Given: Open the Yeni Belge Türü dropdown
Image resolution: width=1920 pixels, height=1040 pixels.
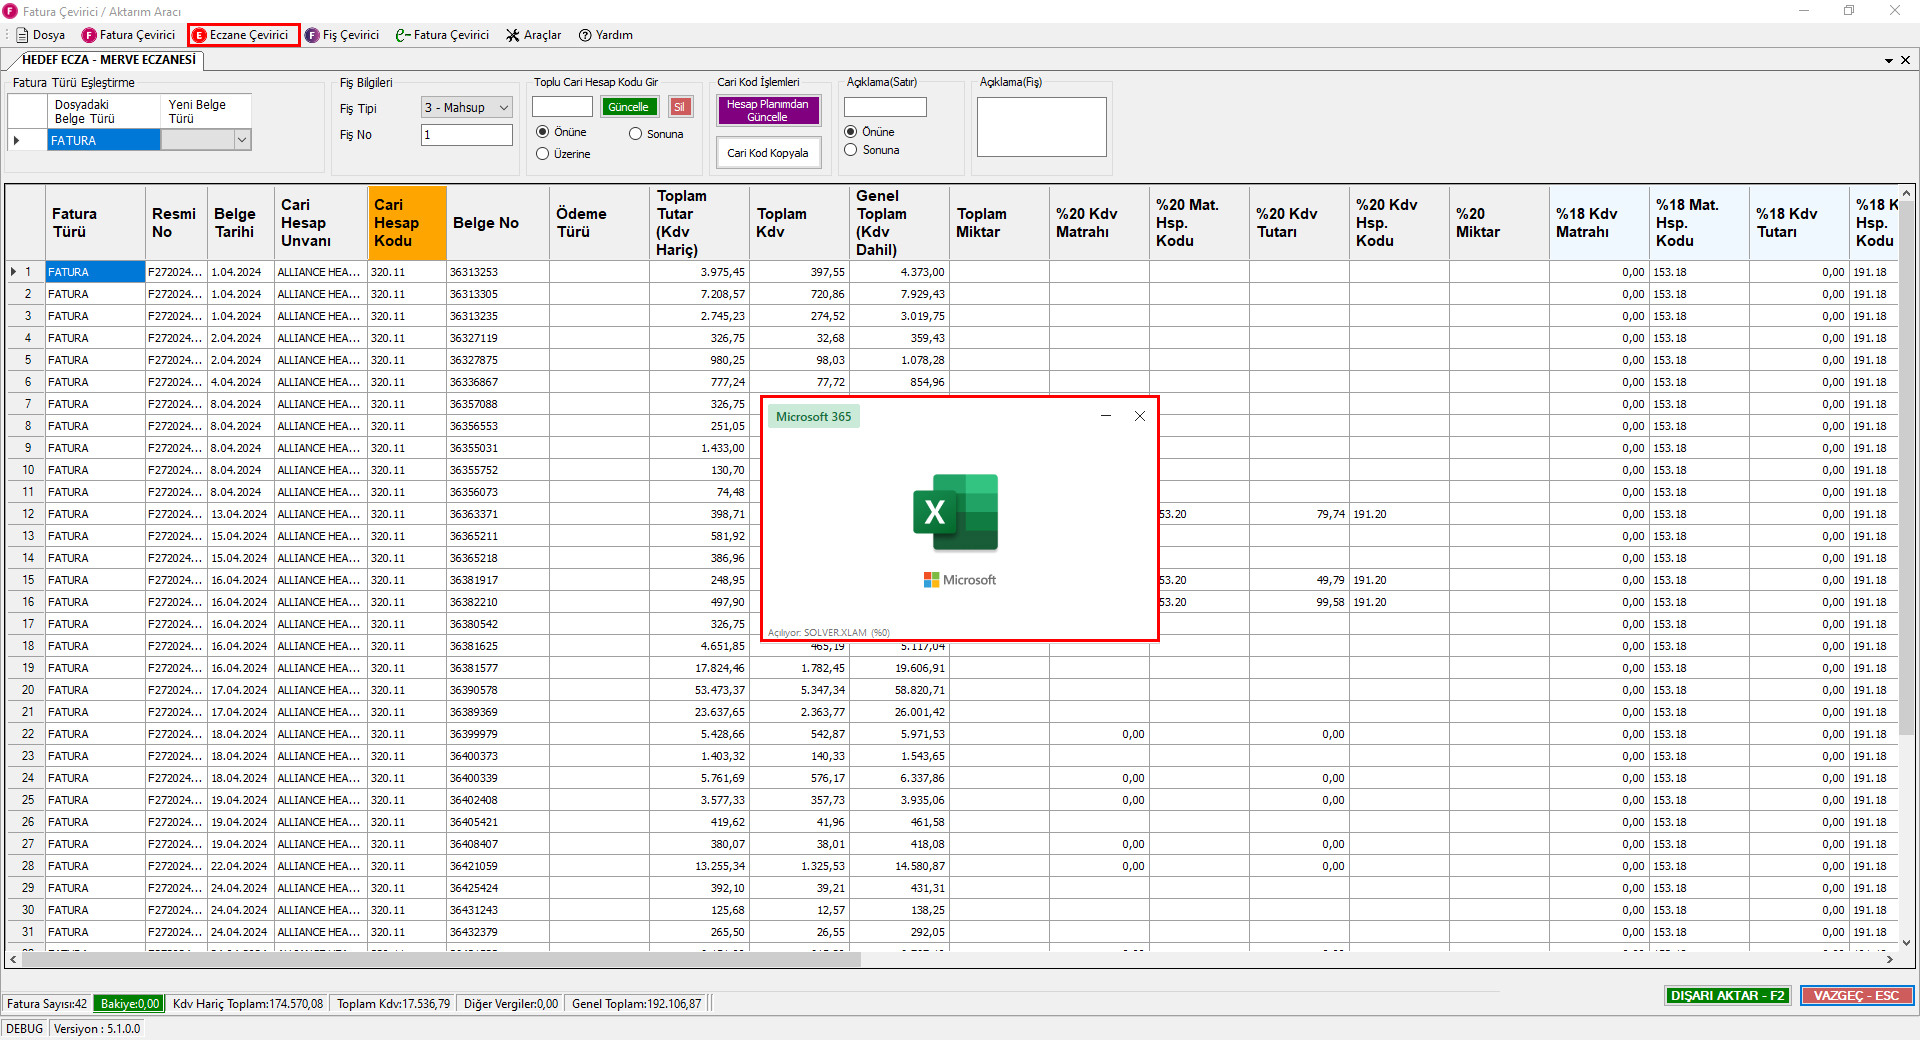Looking at the screenshot, I should pos(241,141).
